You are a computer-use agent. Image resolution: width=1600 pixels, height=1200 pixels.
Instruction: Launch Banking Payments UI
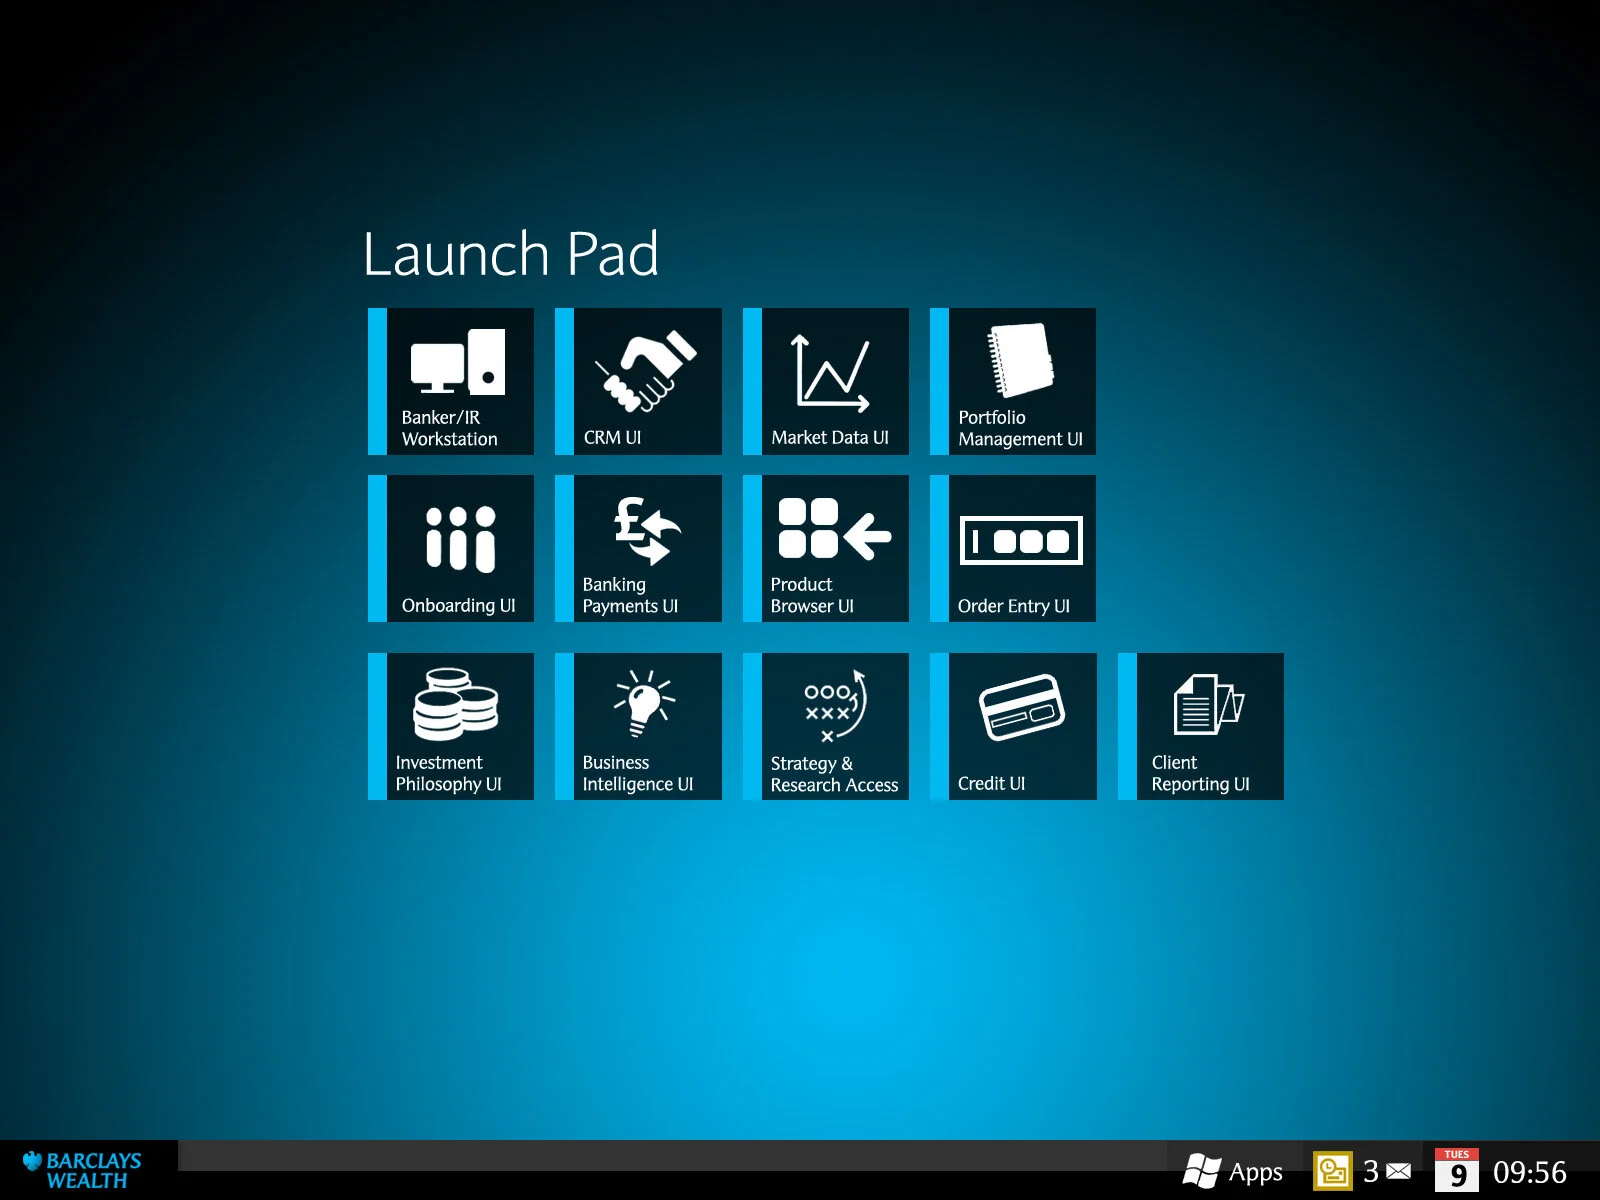[645, 548]
